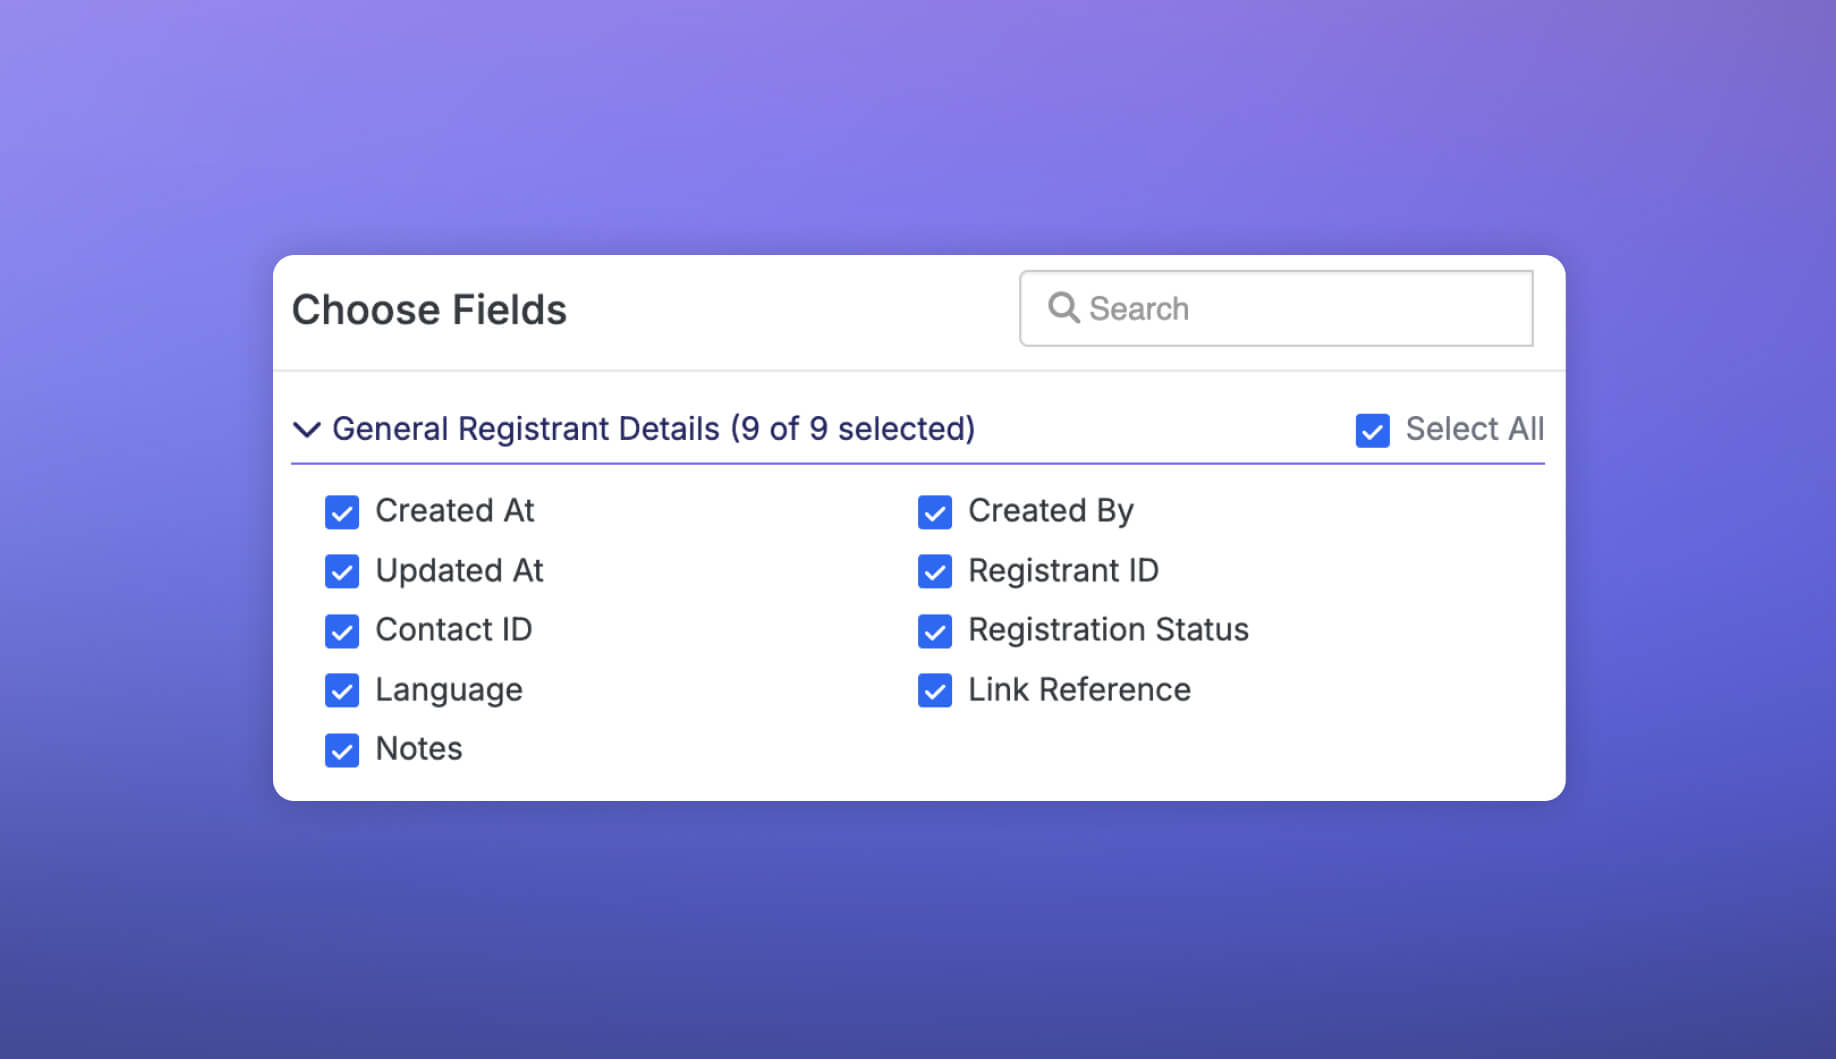The image size is (1836, 1059).
Task: Untick the Notes checkbox
Action: 342,750
